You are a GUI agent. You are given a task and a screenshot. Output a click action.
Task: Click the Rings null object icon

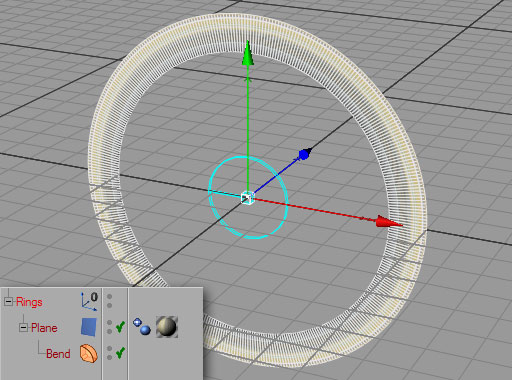pos(89,301)
